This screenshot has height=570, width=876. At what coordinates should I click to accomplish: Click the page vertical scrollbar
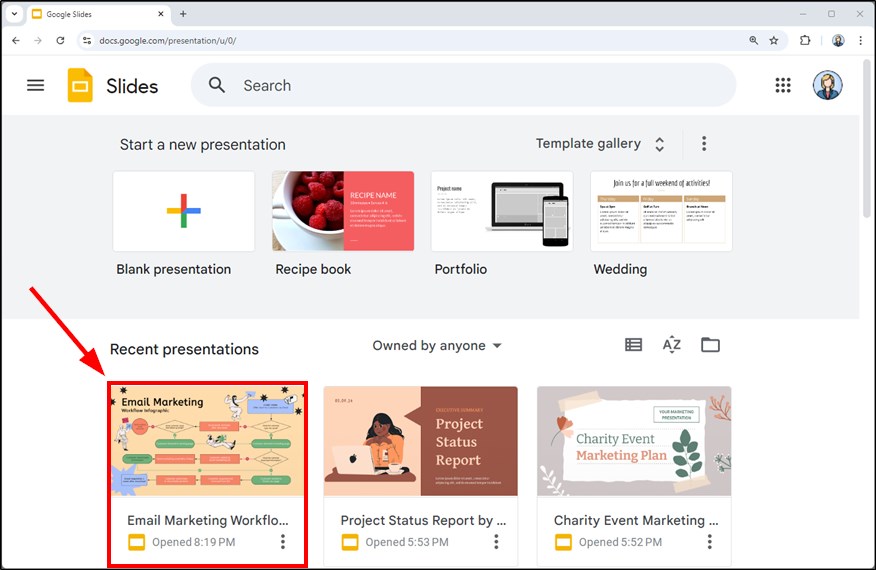point(867,139)
